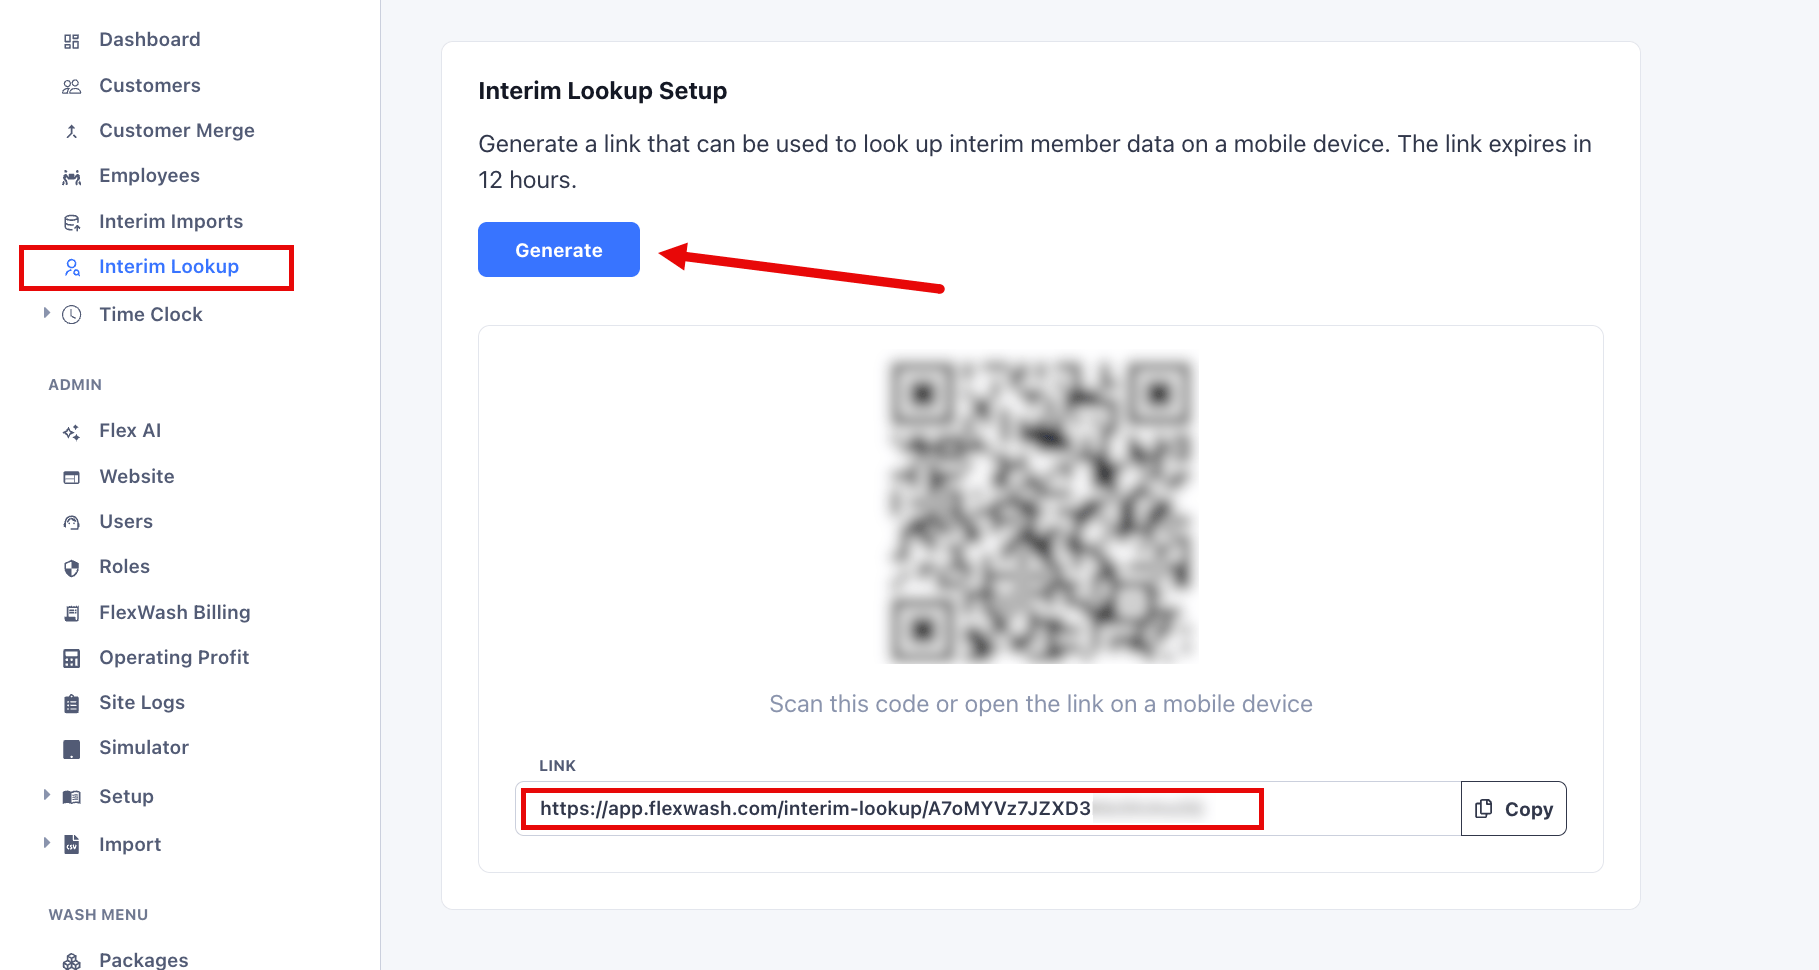Go to the Customers page

point(150,86)
